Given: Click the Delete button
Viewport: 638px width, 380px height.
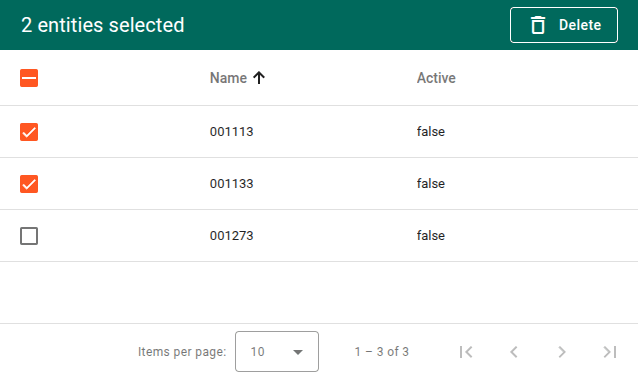Looking at the screenshot, I should [564, 25].
